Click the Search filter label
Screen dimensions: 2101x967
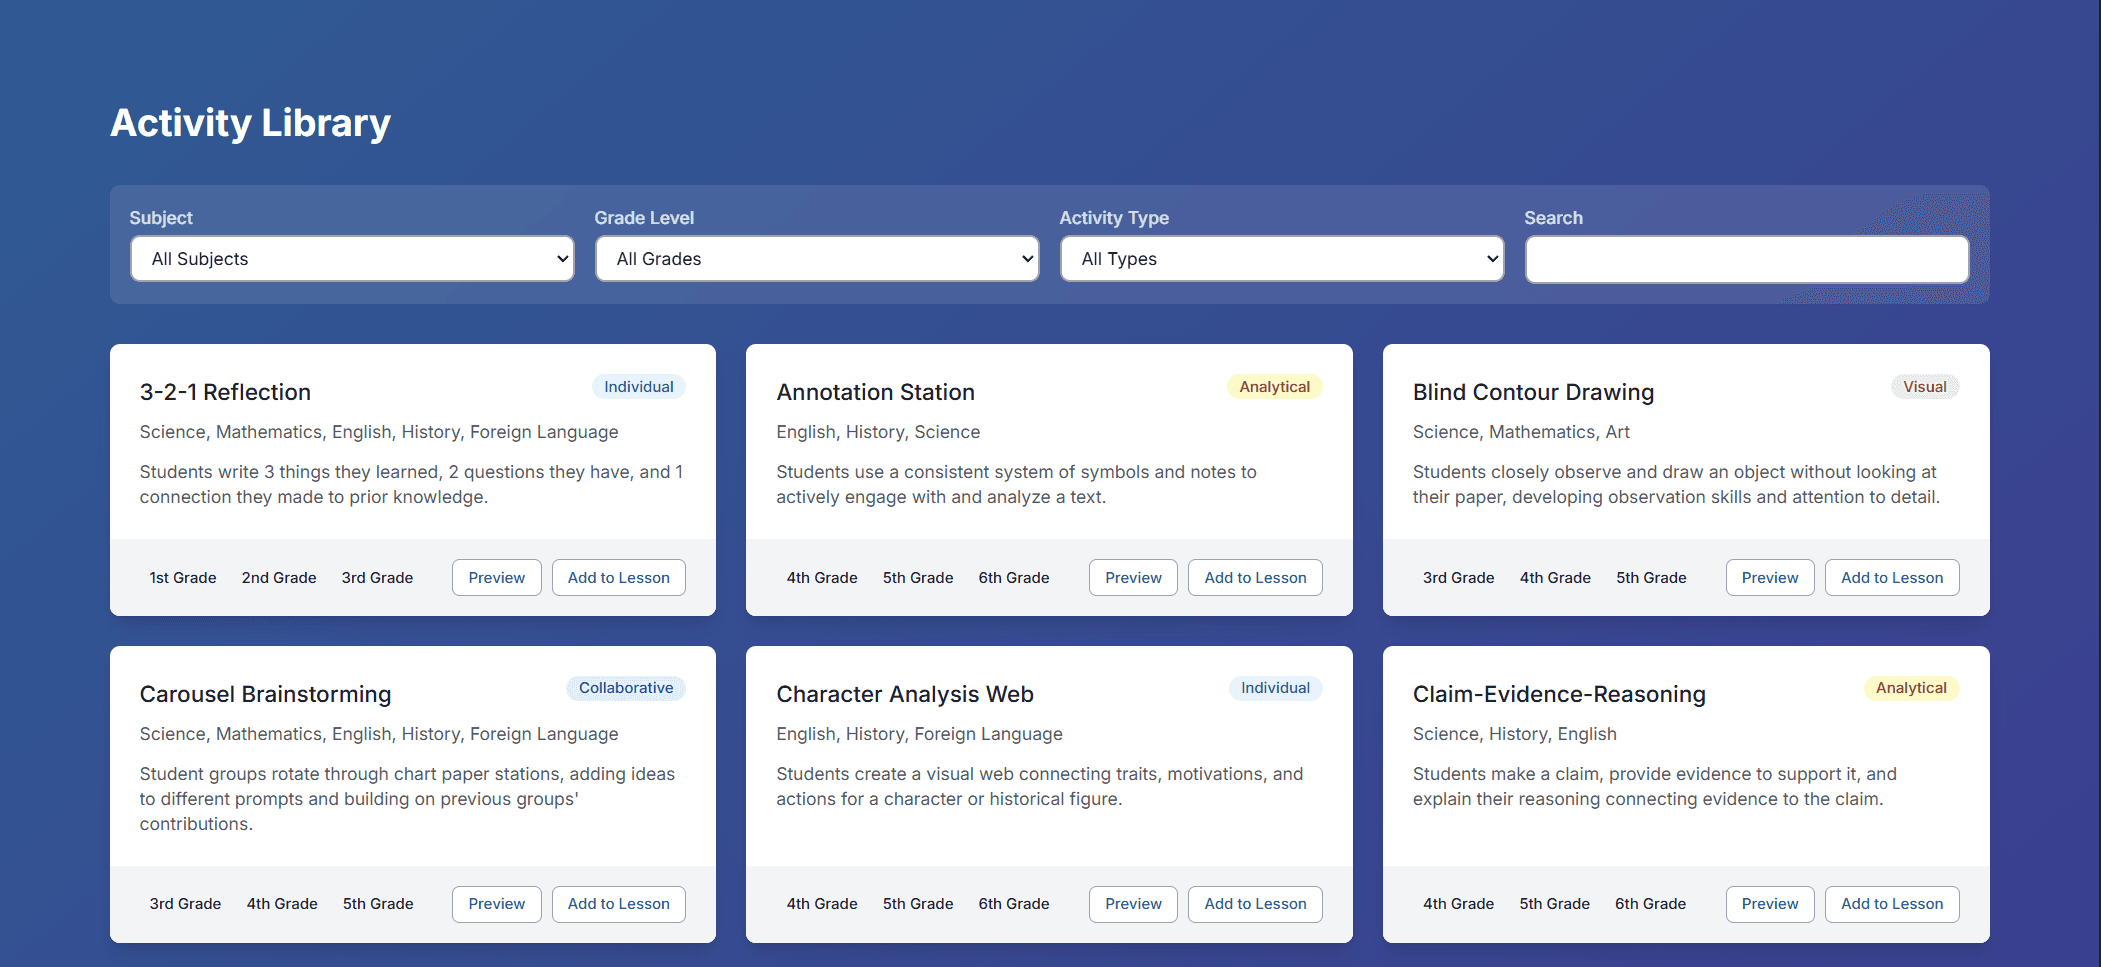(x=1553, y=218)
